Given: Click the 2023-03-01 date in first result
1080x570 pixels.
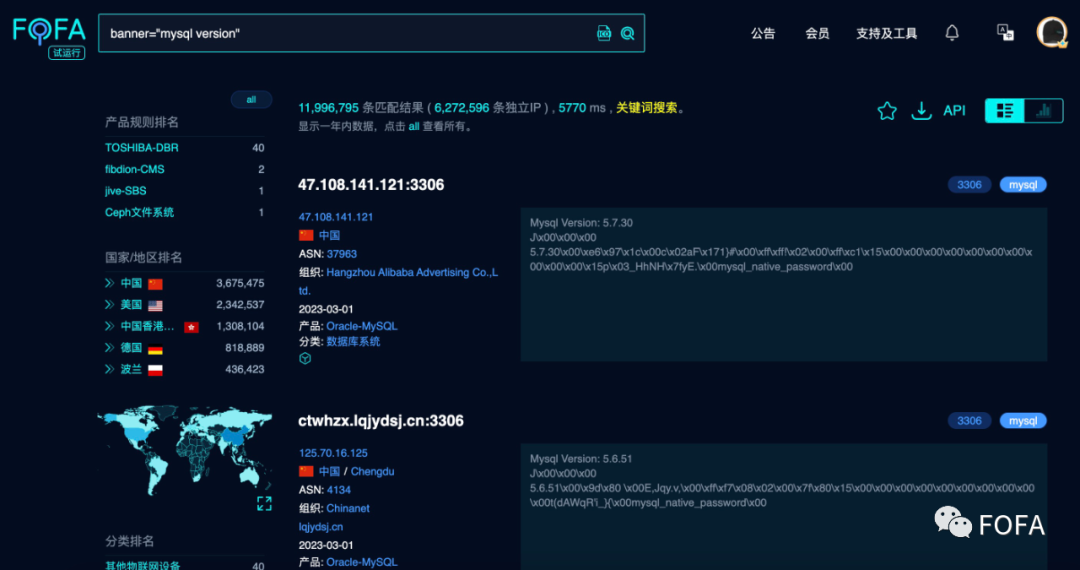Looking at the screenshot, I should pyautogui.click(x=326, y=309).
